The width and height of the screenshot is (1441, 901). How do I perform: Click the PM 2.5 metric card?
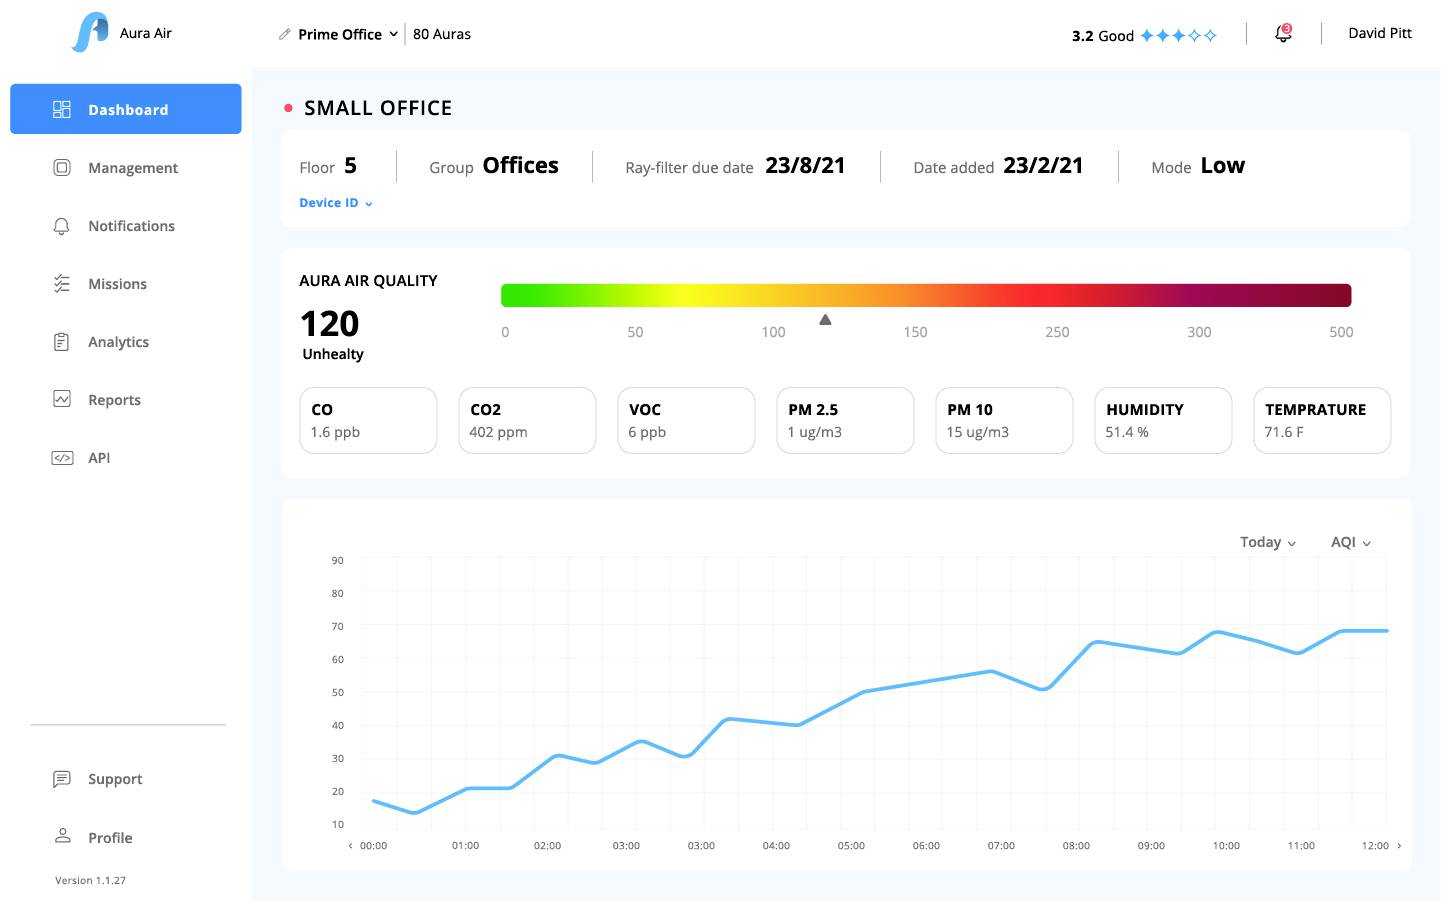(845, 420)
